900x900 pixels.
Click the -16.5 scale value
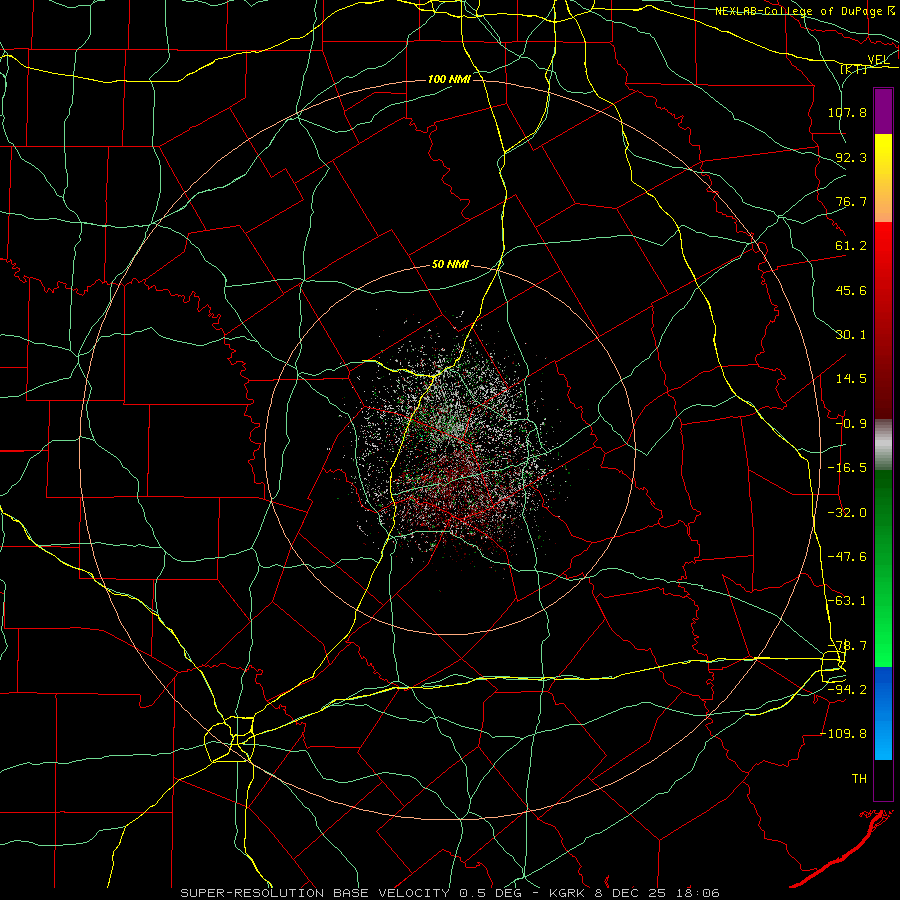click(847, 468)
